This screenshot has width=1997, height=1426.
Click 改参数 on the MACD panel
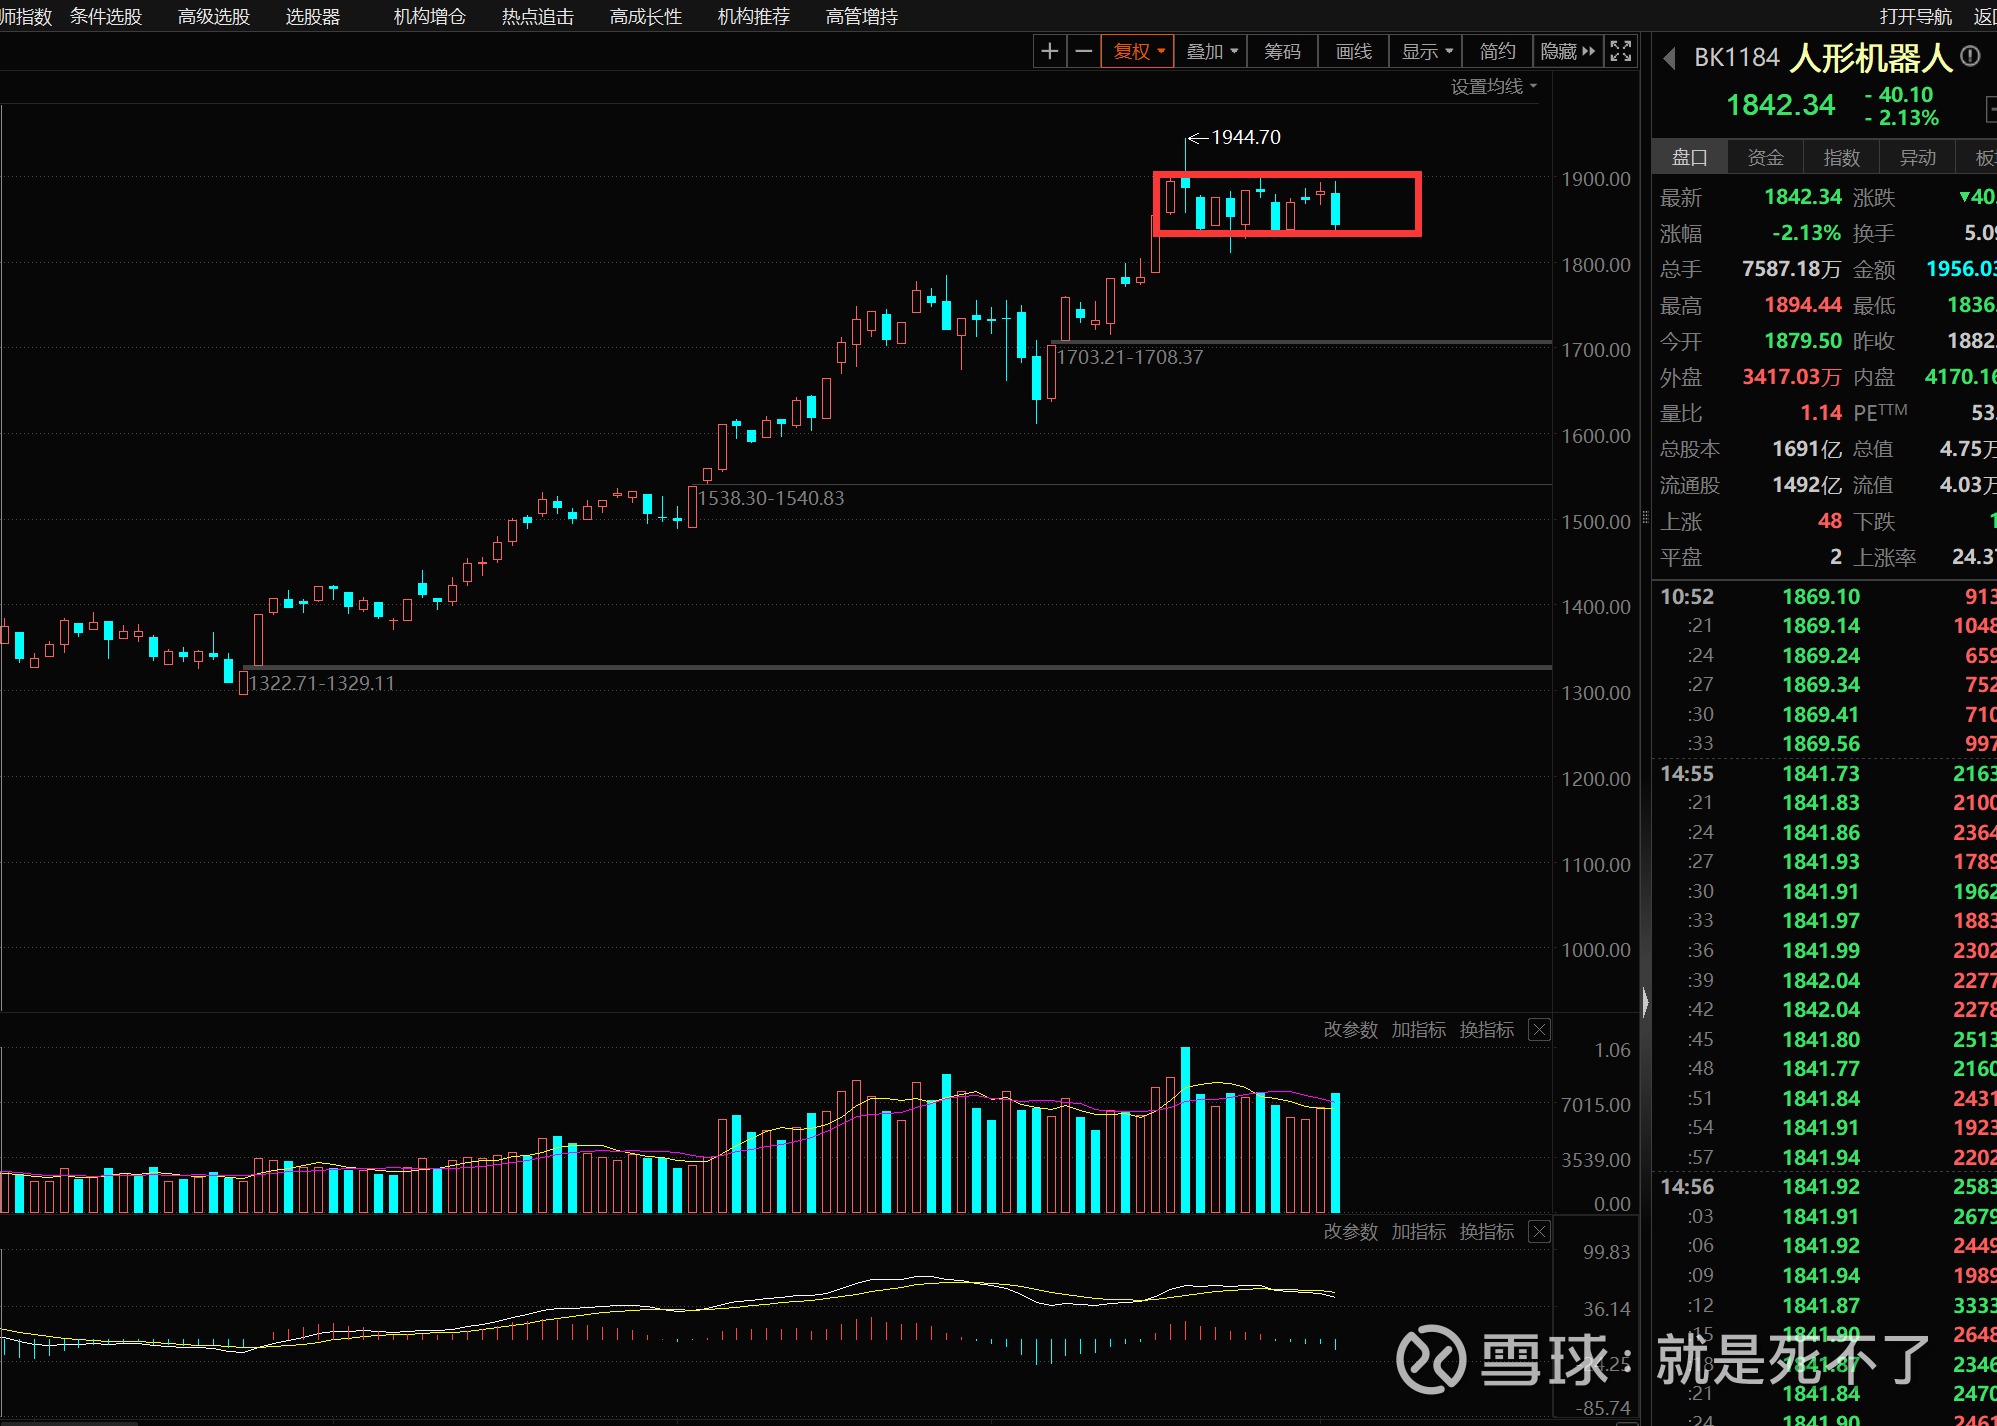tap(1350, 1232)
